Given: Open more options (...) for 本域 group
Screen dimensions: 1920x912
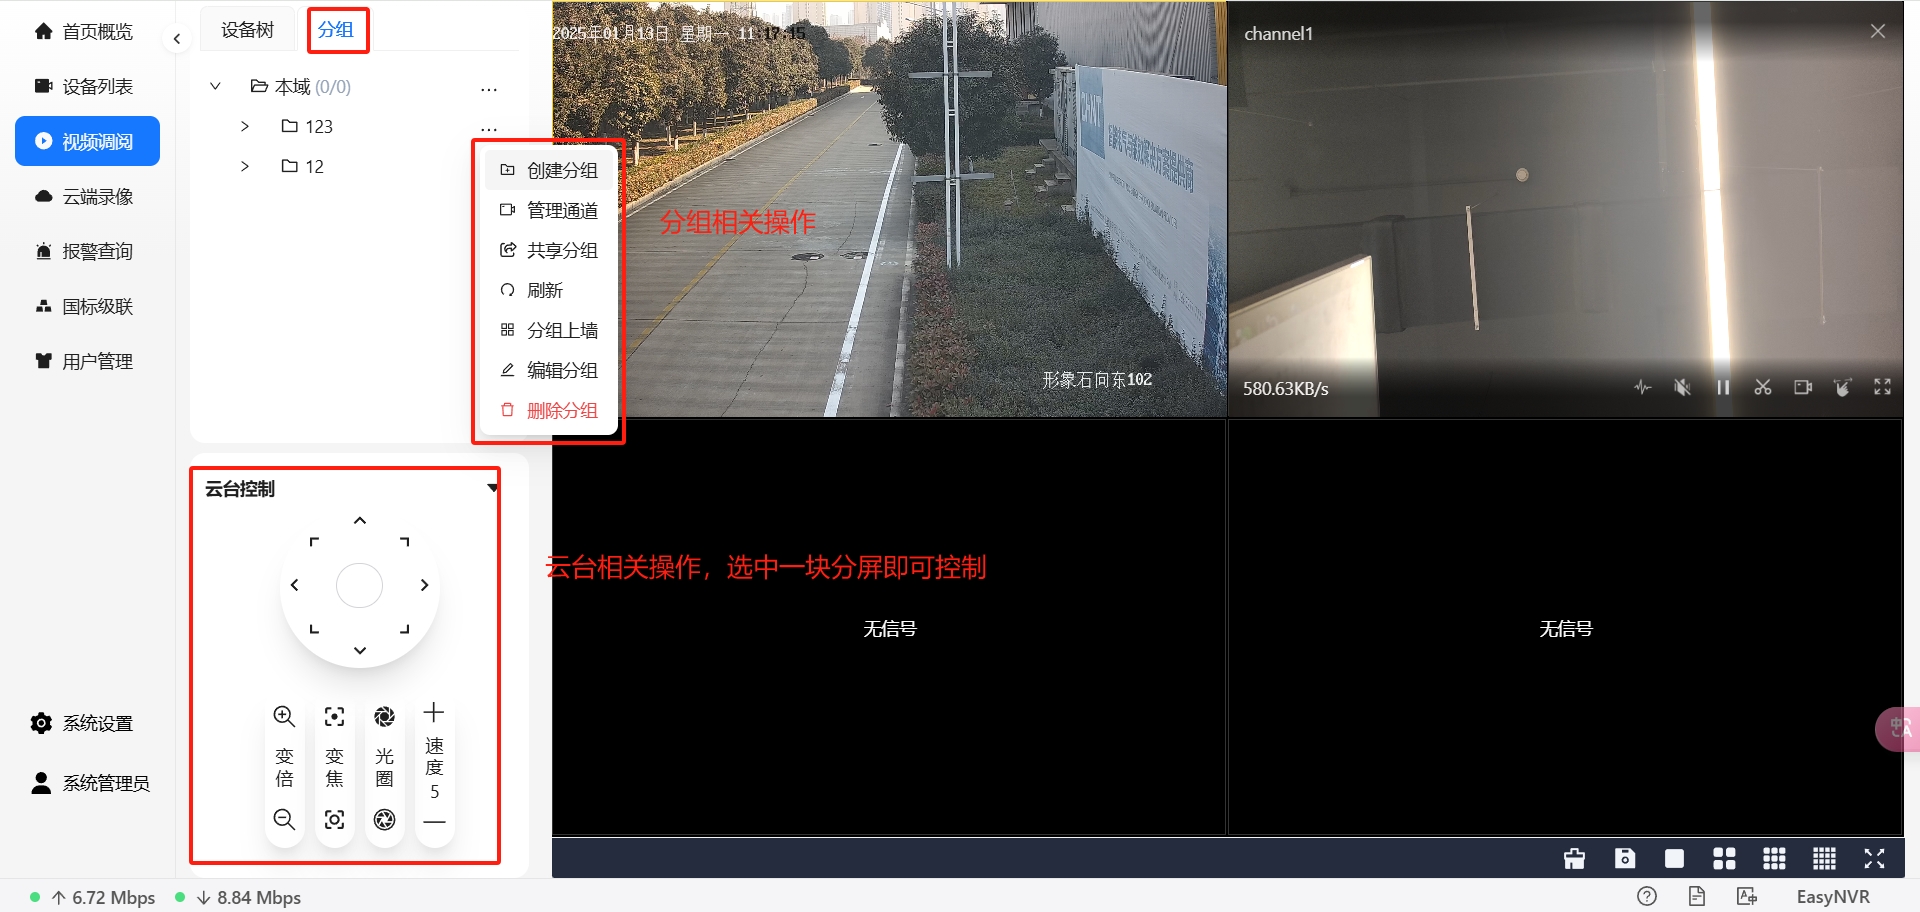Looking at the screenshot, I should pos(489,88).
